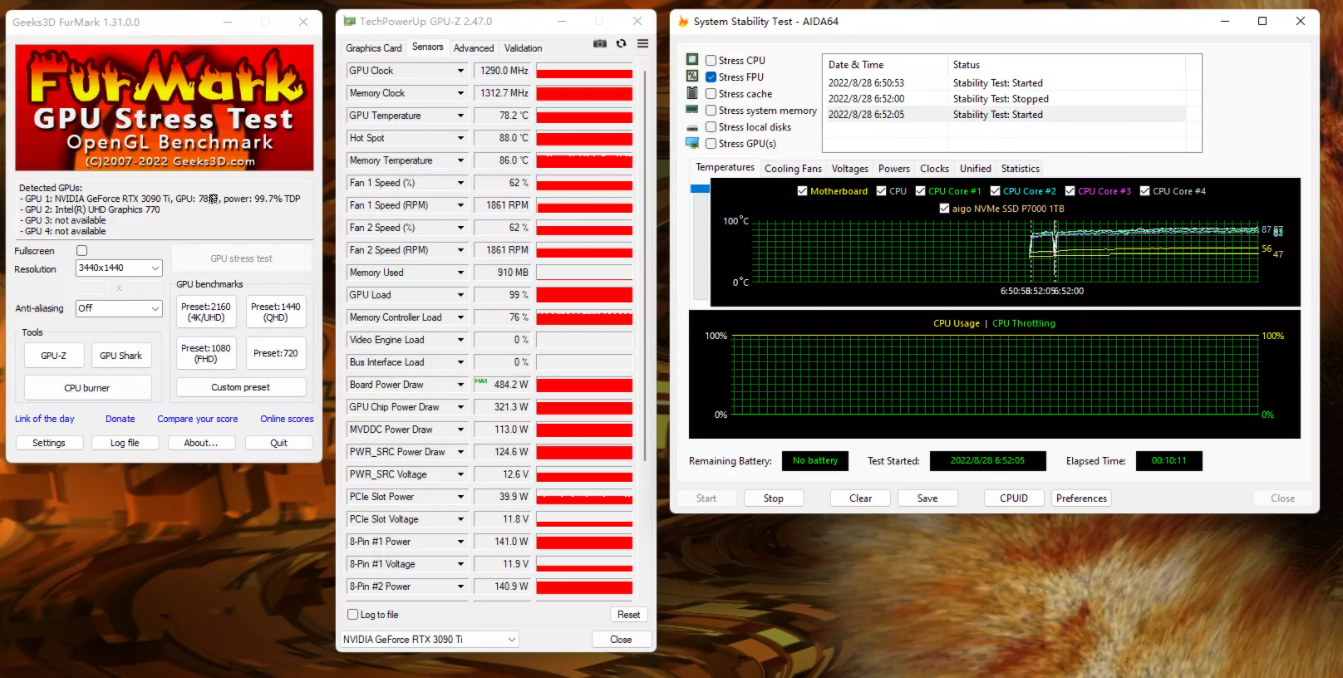Open GPU Temperature sensor dropdown arrow
Image resolution: width=1343 pixels, height=678 pixels.
[460, 115]
